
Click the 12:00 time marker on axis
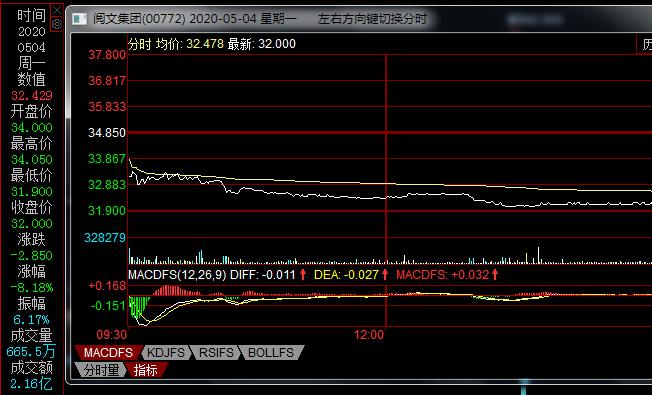[x=369, y=335]
